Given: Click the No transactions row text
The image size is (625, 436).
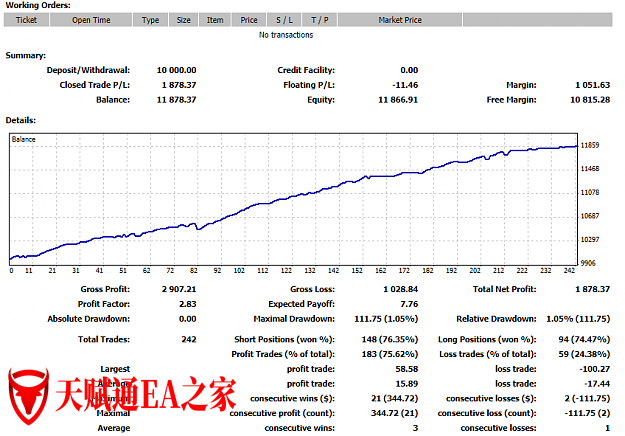Looking at the screenshot, I should [286, 35].
